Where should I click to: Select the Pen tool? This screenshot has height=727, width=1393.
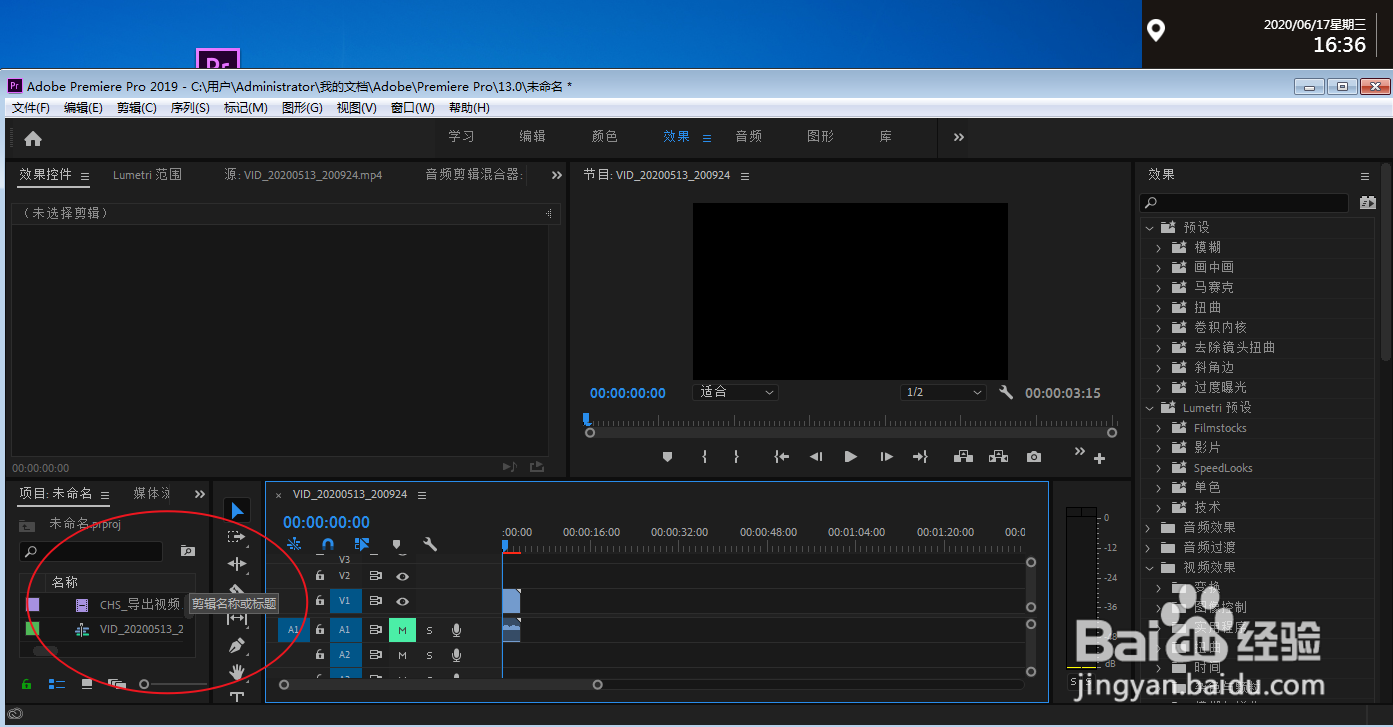(x=237, y=646)
